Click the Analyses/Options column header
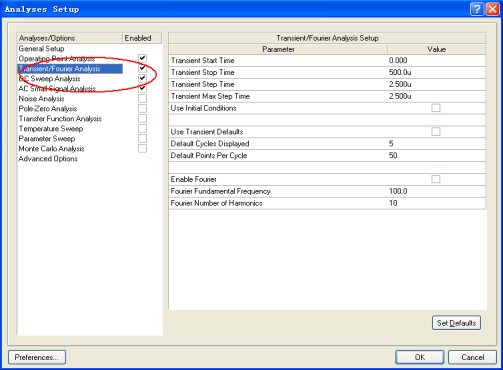503x370 pixels. coord(70,38)
